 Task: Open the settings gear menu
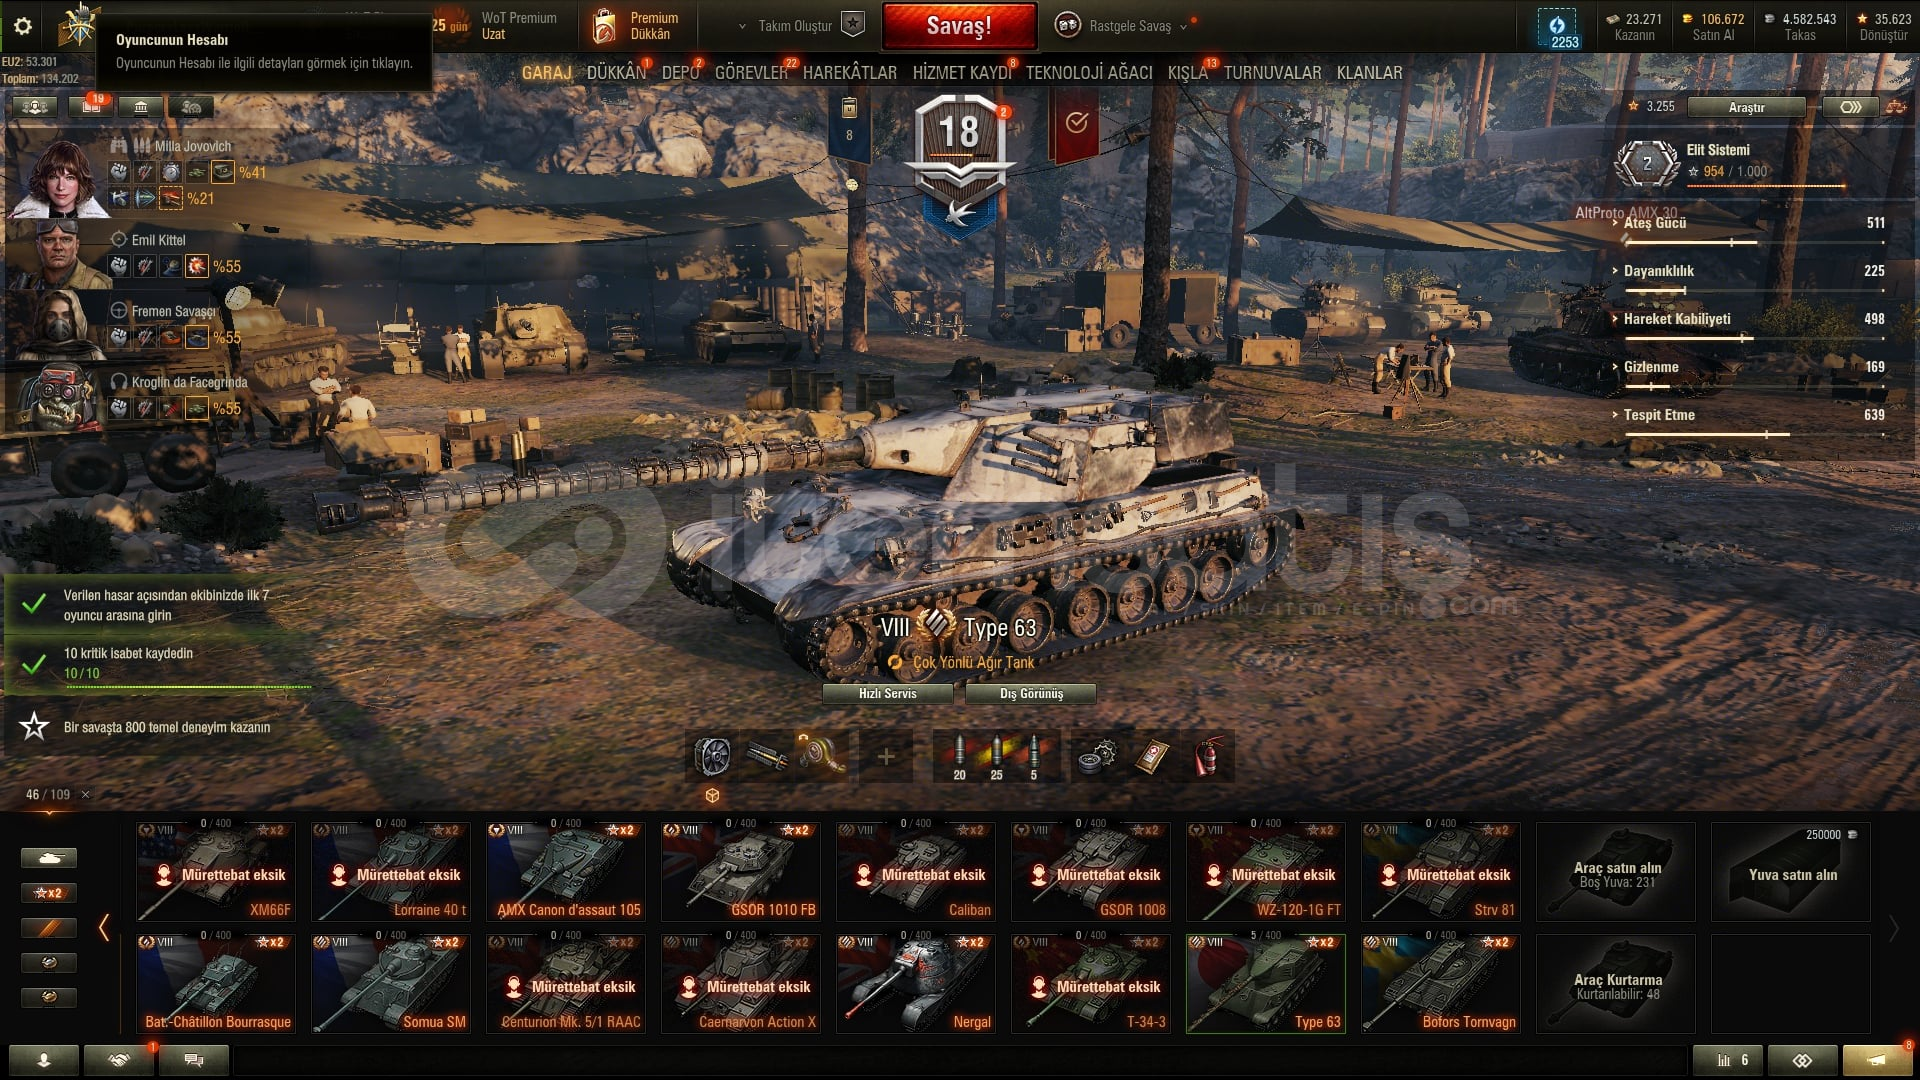coord(22,26)
